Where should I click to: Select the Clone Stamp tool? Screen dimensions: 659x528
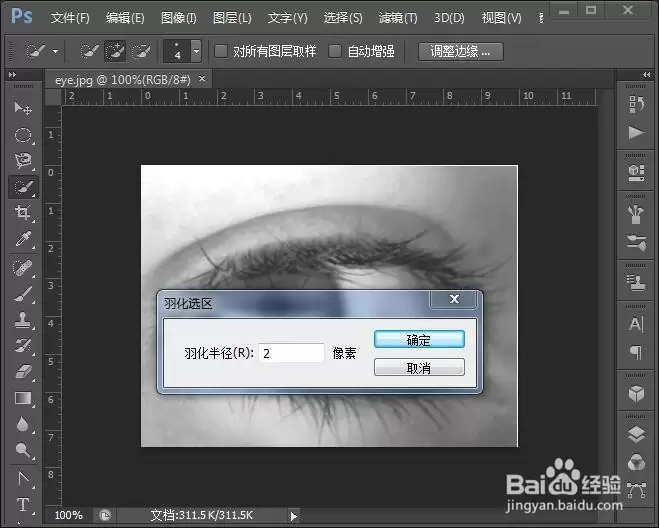pyautogui.click(x=23, y=319)
